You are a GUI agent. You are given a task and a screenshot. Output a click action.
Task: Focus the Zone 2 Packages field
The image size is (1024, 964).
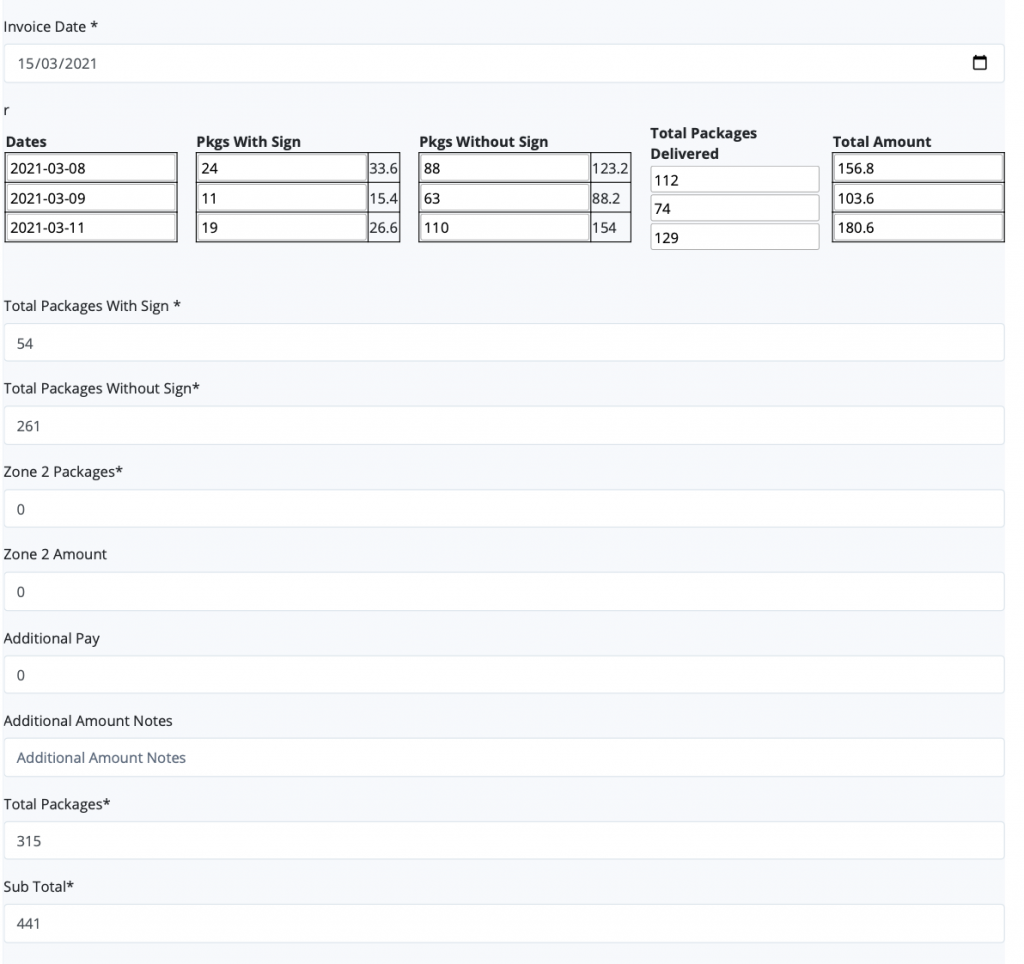pyautogui.click(x=504, y=509)
